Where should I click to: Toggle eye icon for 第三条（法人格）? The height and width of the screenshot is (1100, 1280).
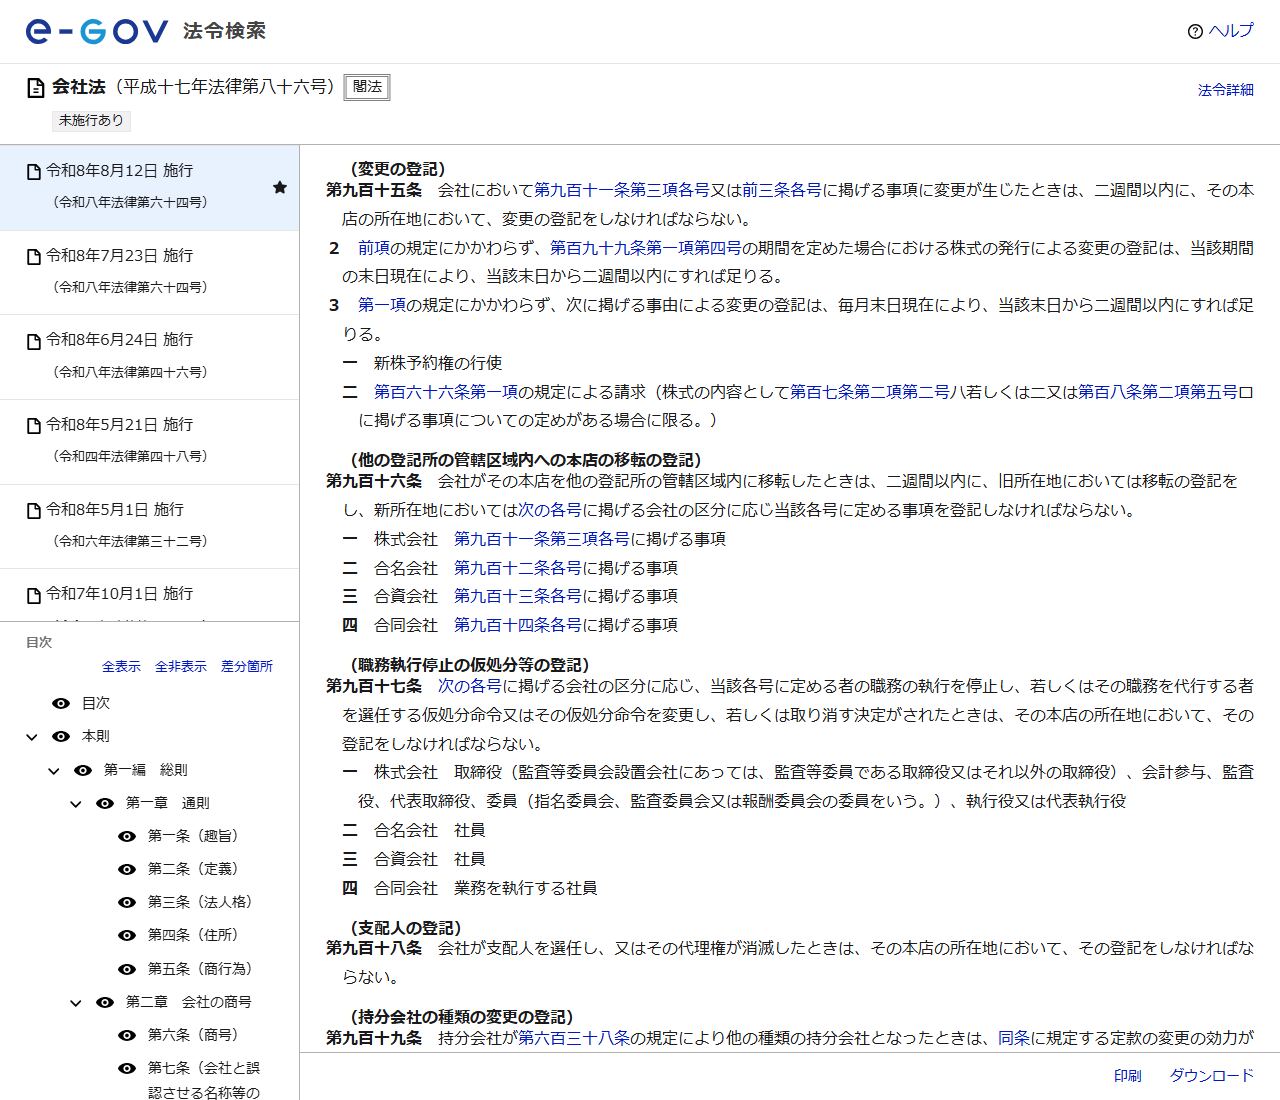pyautogui.click(x=127, y=902)
